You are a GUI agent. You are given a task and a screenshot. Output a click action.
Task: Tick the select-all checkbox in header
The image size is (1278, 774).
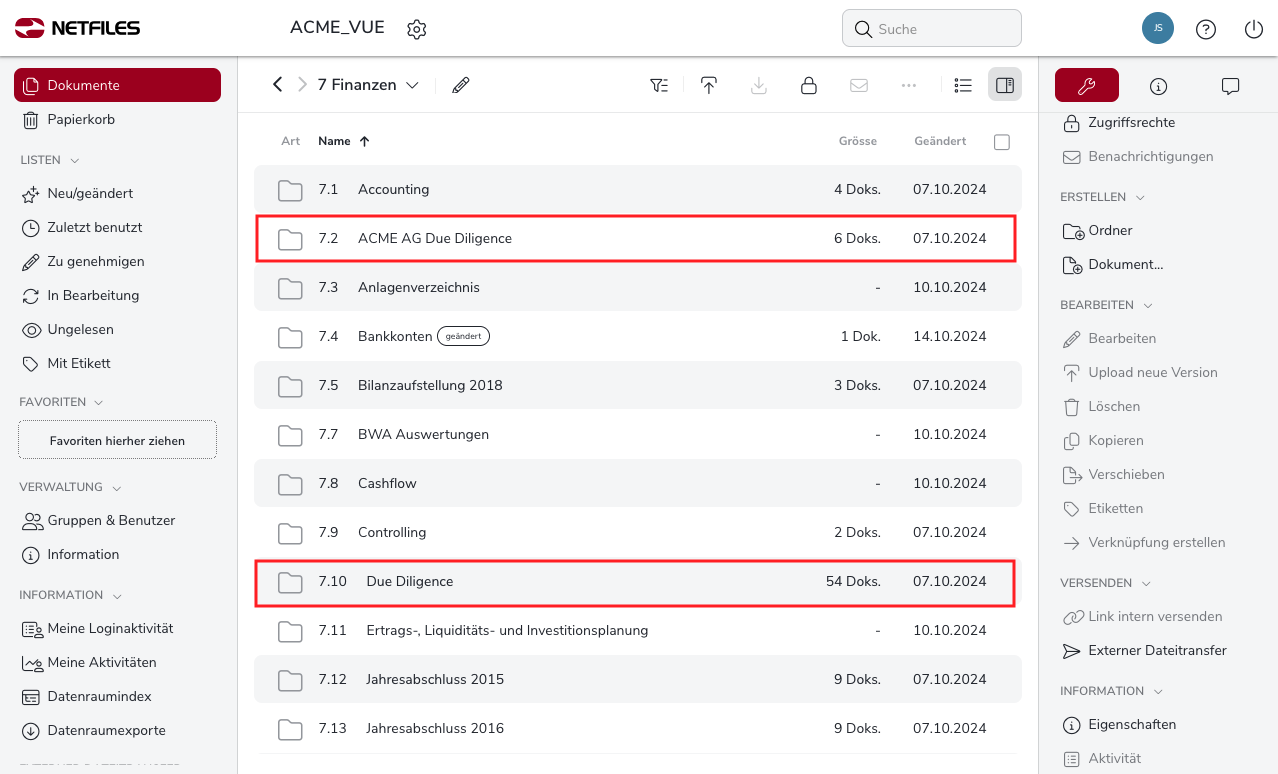1002,142
